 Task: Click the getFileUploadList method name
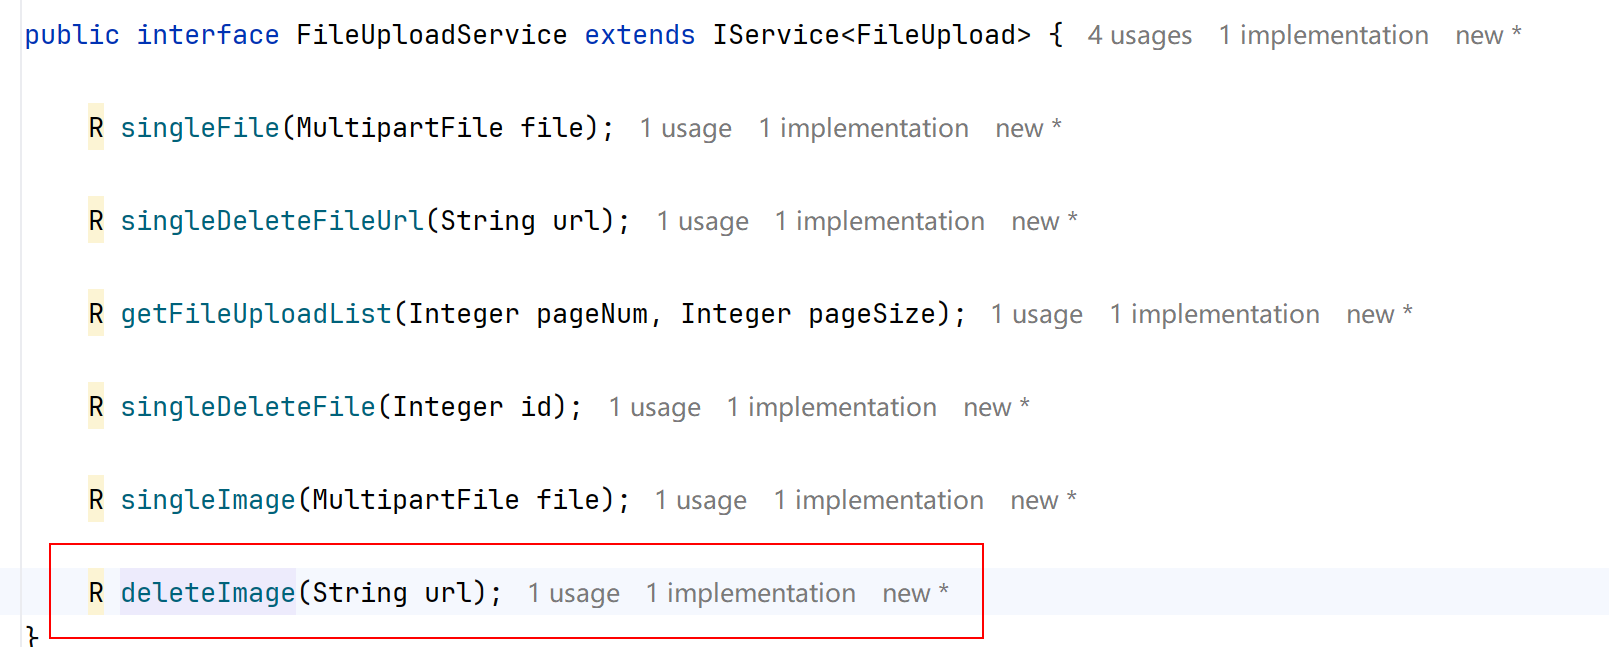click(256, 314)
